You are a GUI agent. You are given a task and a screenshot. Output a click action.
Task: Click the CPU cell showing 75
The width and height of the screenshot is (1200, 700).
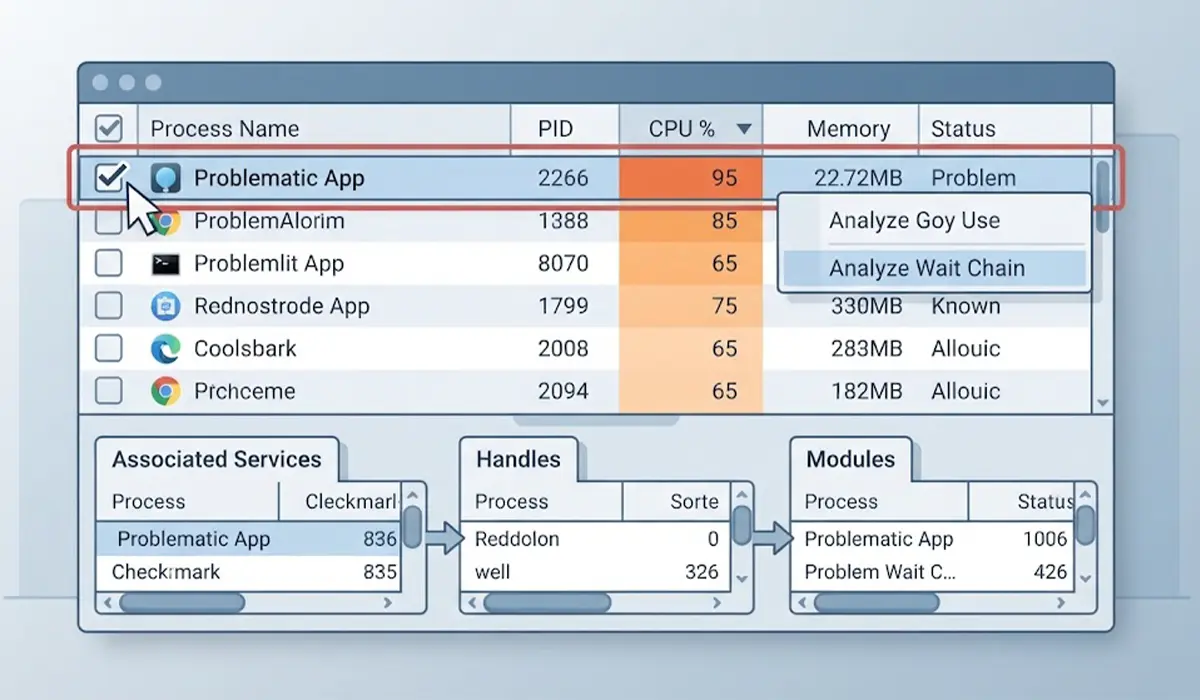click(x=691, y=306)
